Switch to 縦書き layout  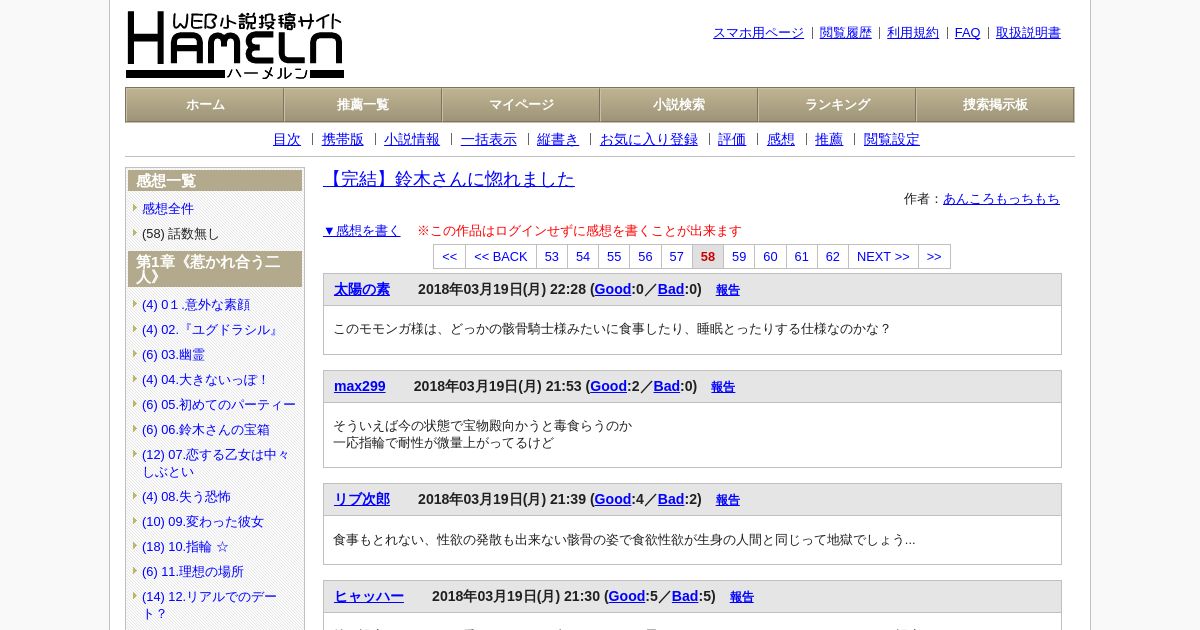558,140
